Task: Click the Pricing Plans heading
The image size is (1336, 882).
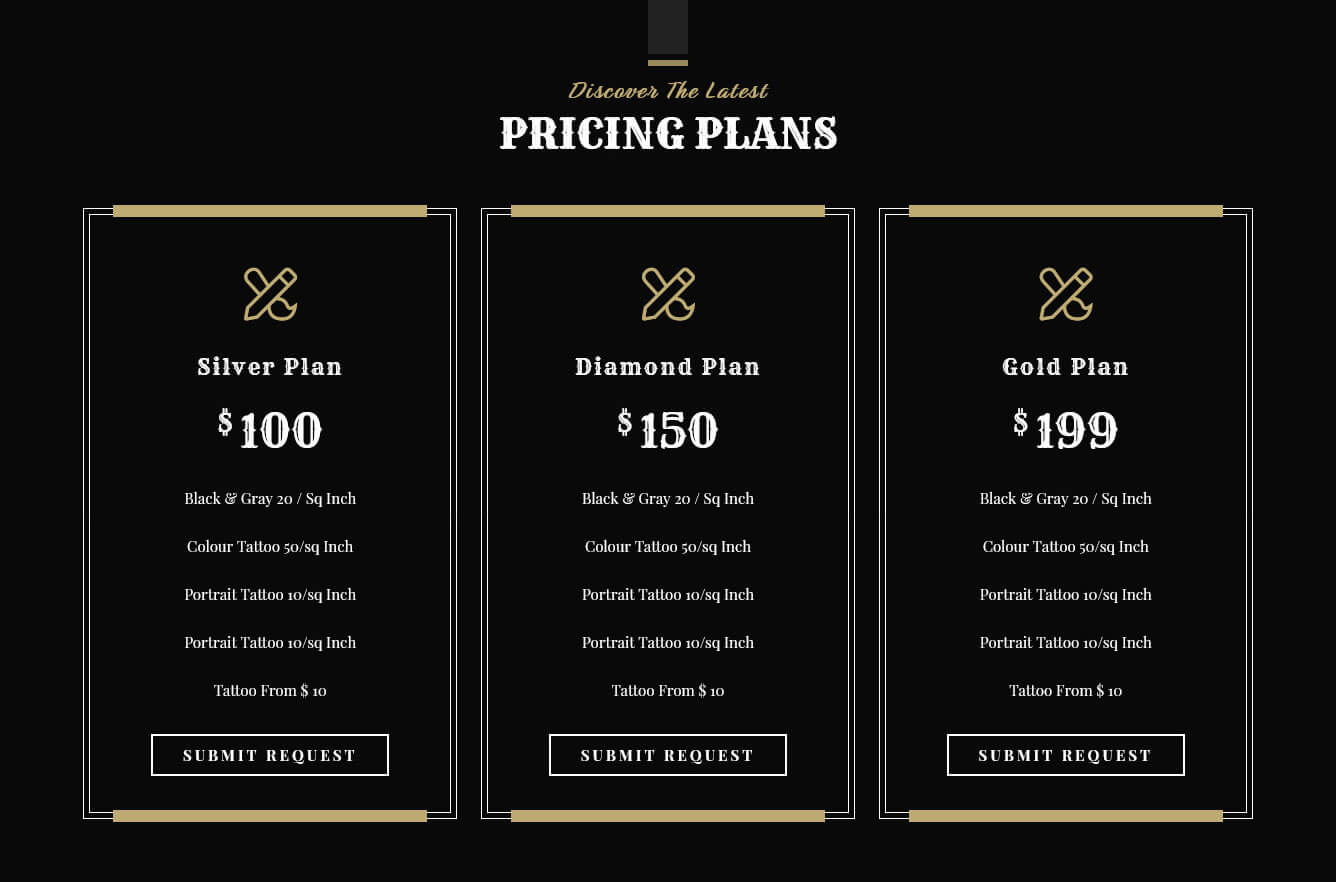Action: tap(668, 133)
